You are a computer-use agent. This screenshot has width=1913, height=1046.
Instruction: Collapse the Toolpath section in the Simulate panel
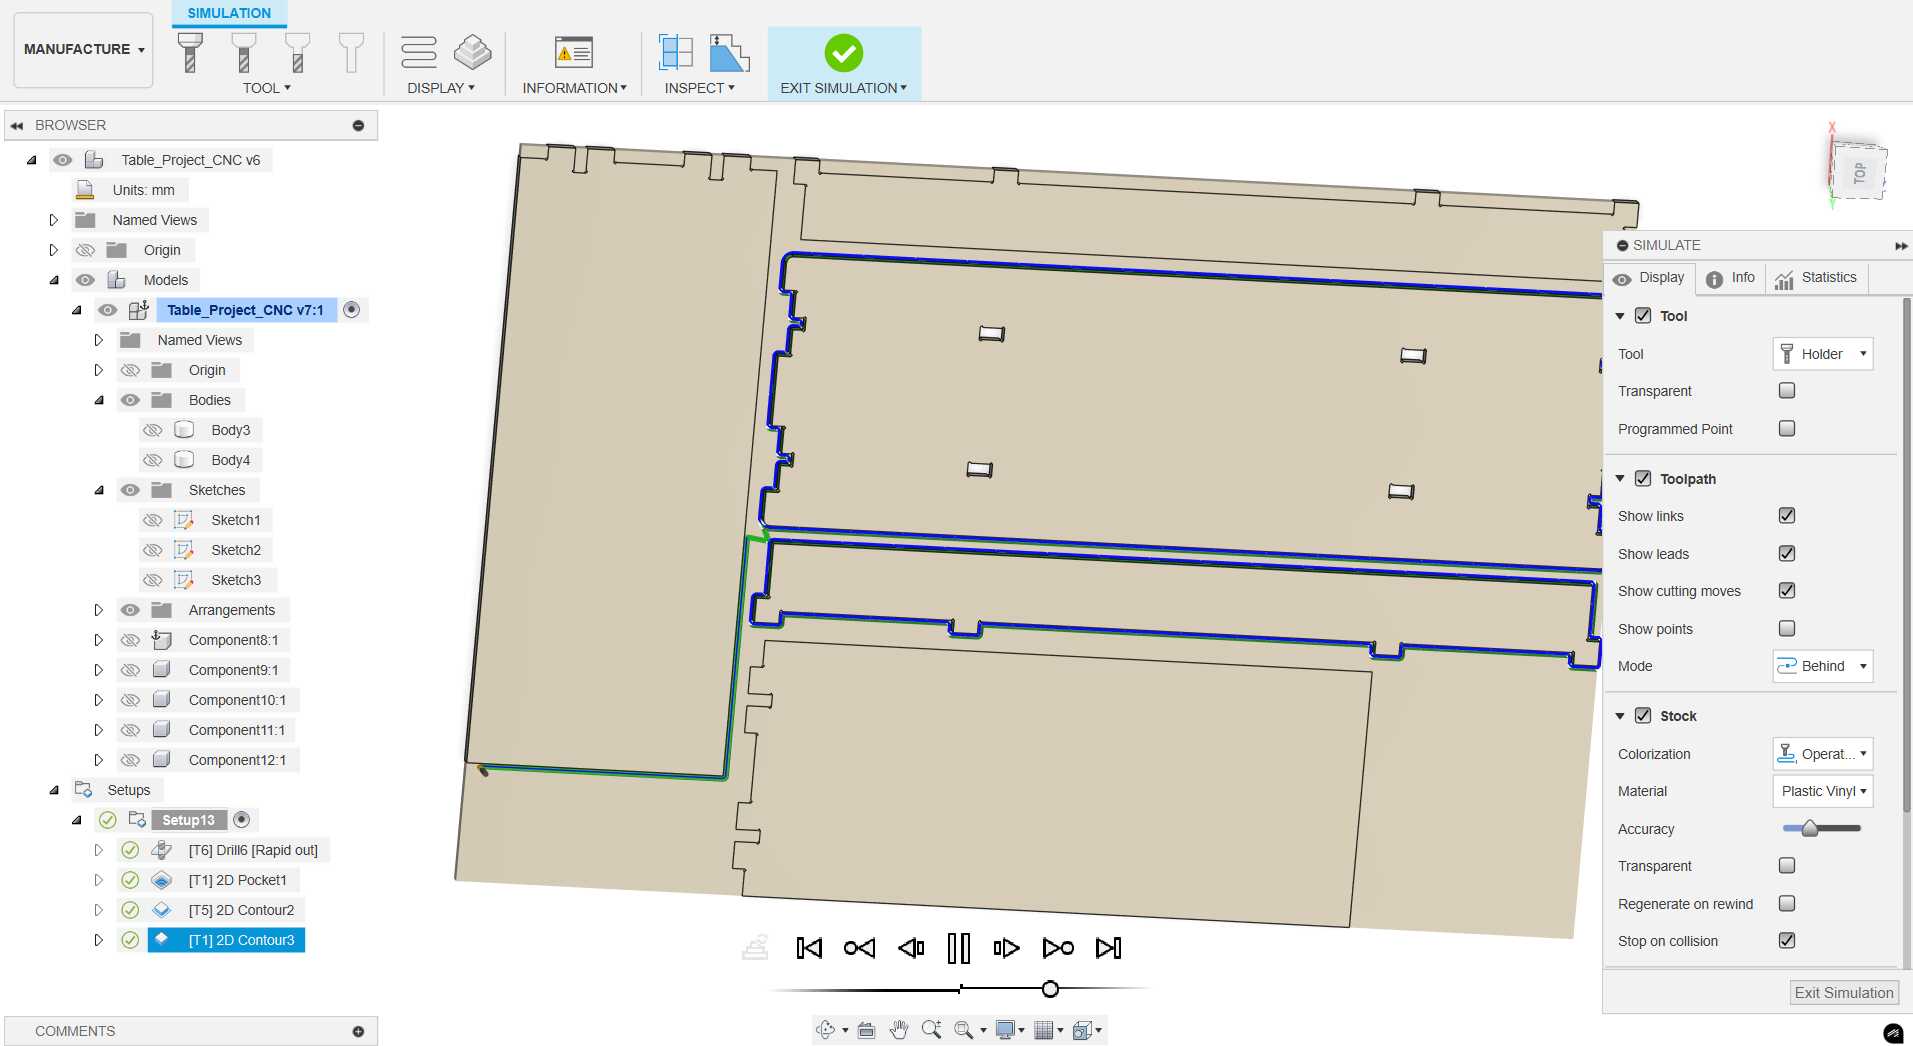1620,479
